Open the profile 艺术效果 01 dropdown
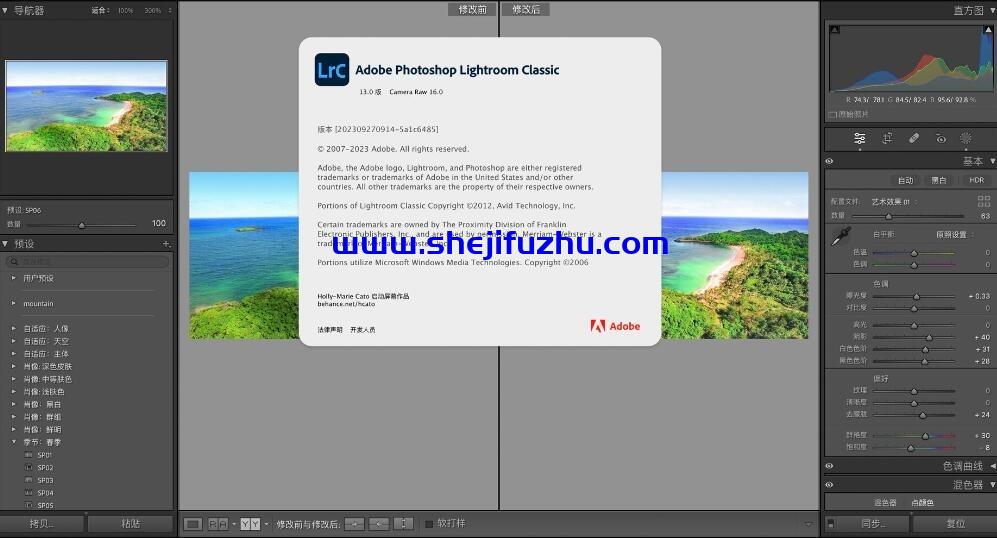 point(895,202)
